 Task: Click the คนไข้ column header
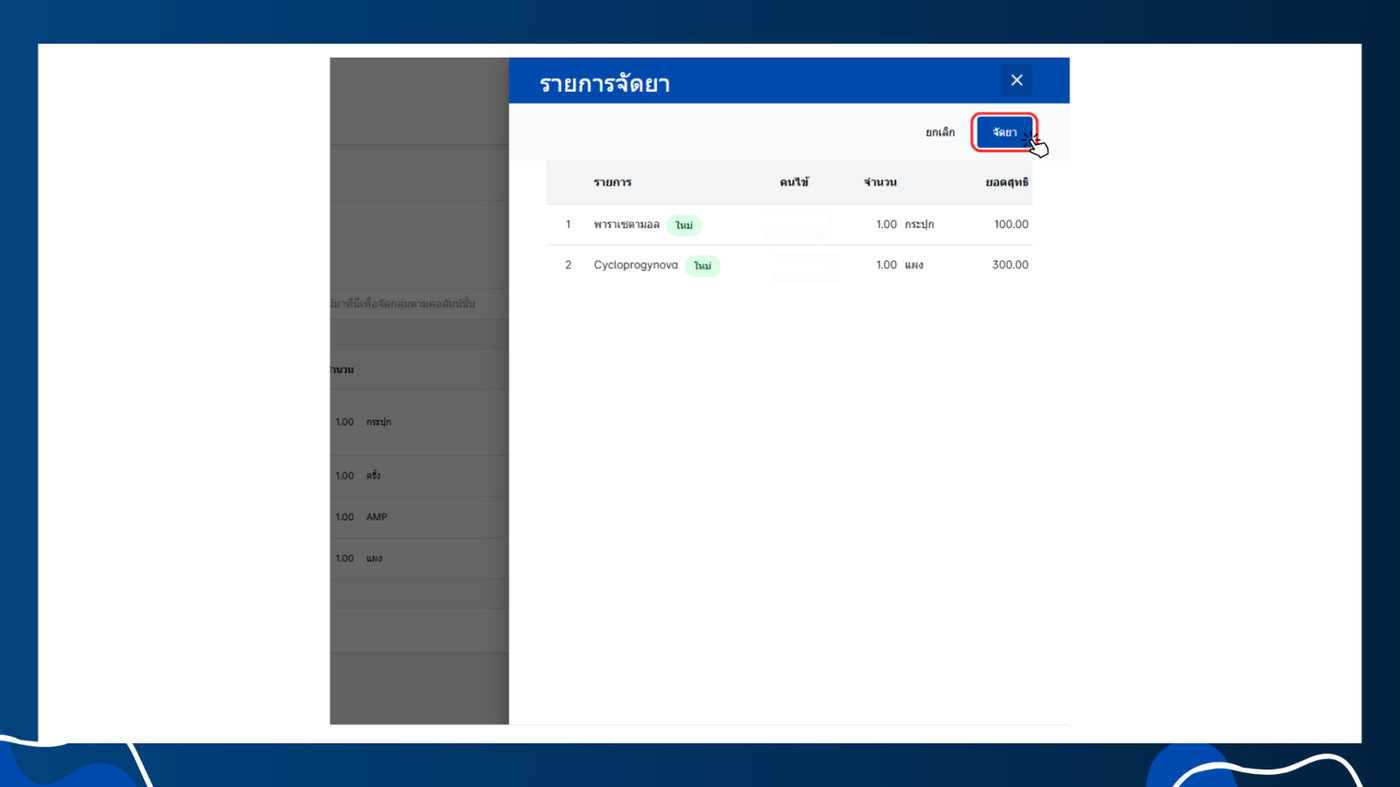pyautogui.click(x=794, y=183)
